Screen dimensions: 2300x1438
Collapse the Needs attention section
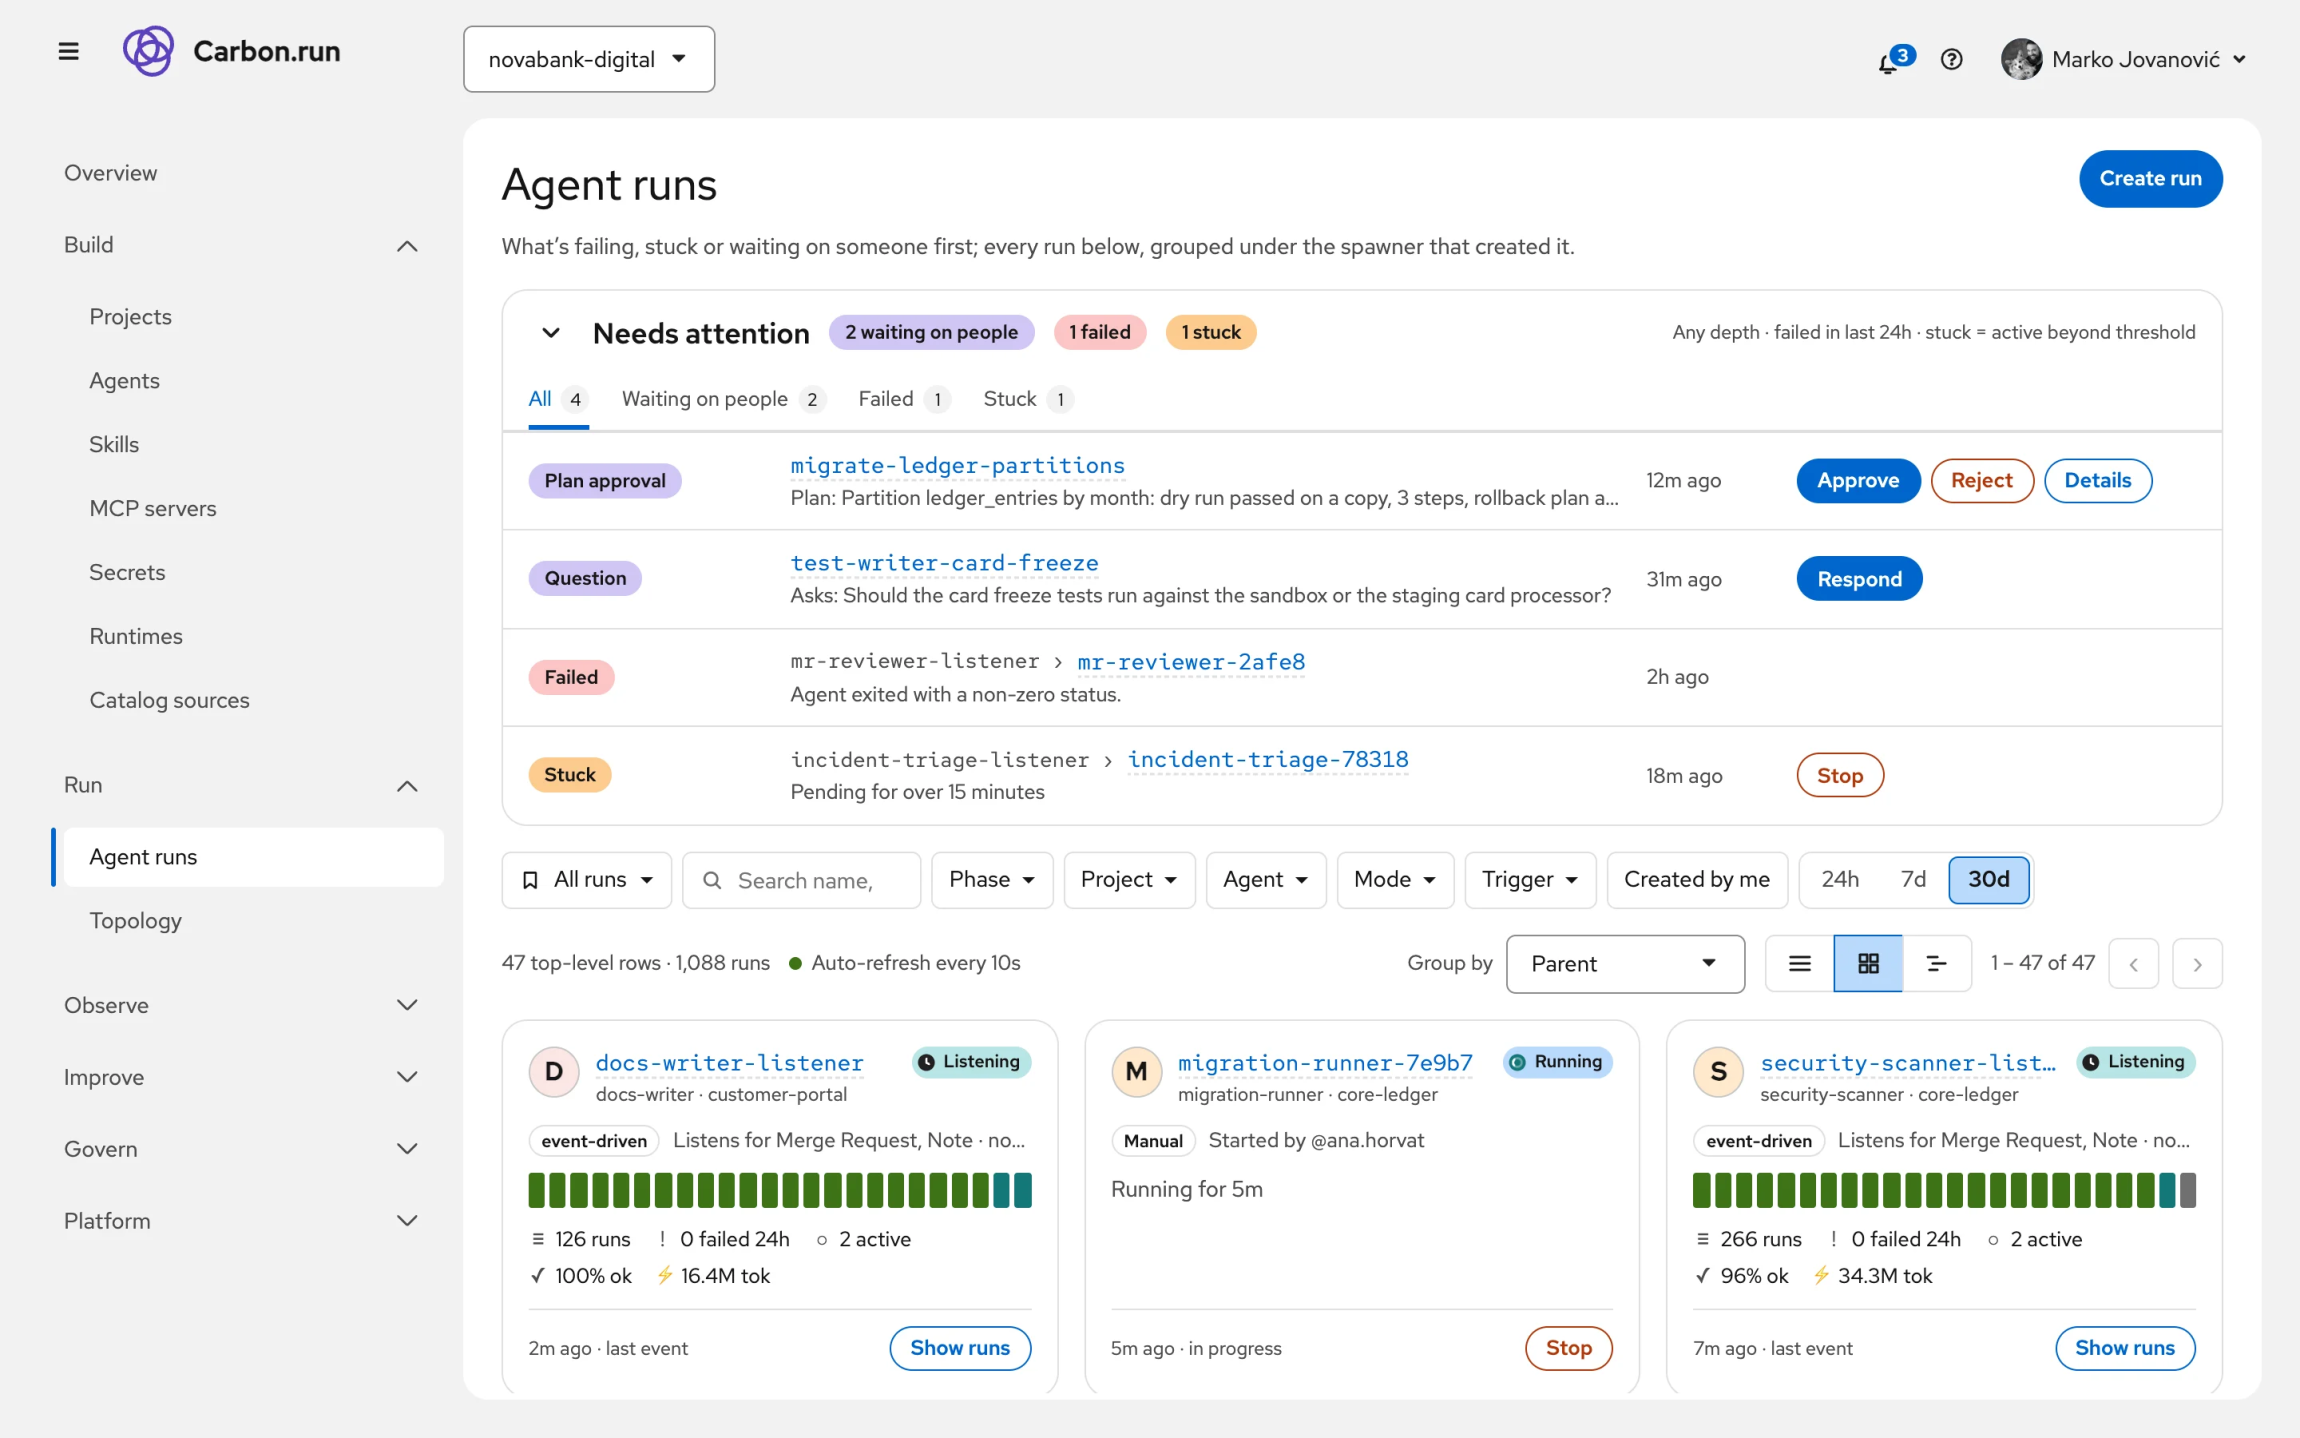(550, 333)
